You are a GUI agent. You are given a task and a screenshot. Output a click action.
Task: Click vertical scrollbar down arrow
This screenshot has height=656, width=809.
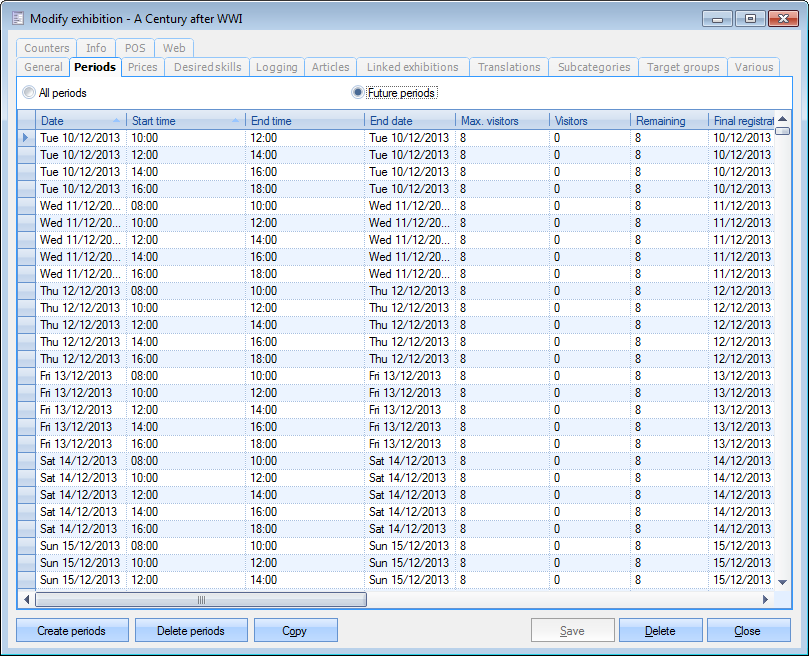(782, 582)
